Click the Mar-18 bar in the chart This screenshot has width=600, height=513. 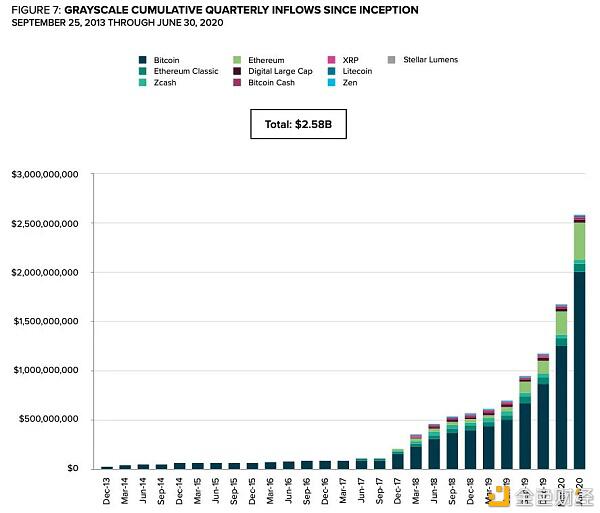point(416,452)
